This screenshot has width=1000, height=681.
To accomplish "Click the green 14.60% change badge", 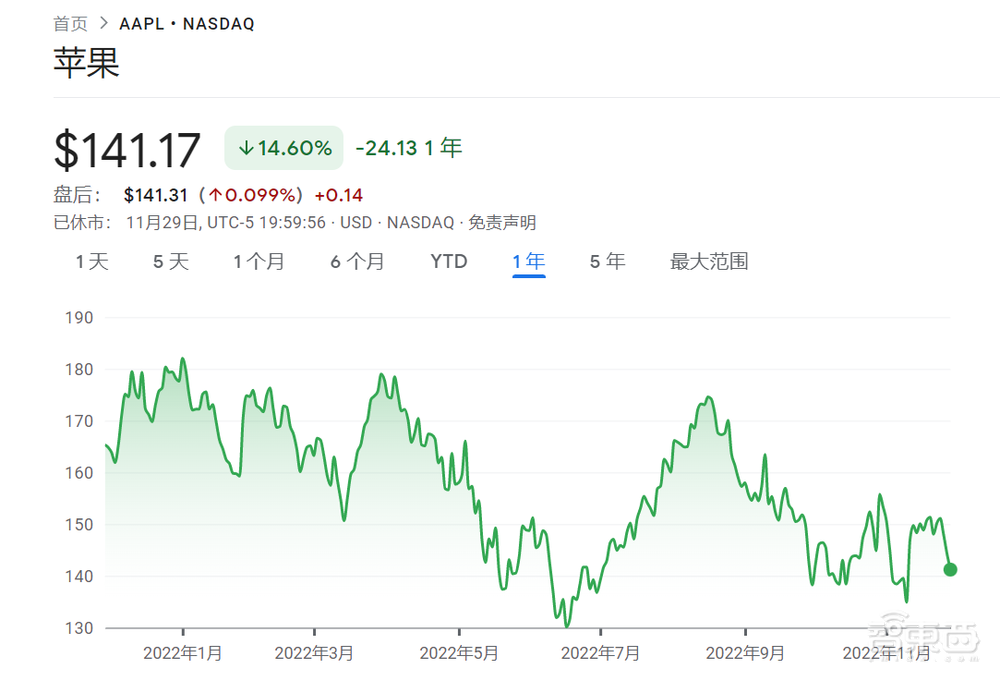I will 284,149.
